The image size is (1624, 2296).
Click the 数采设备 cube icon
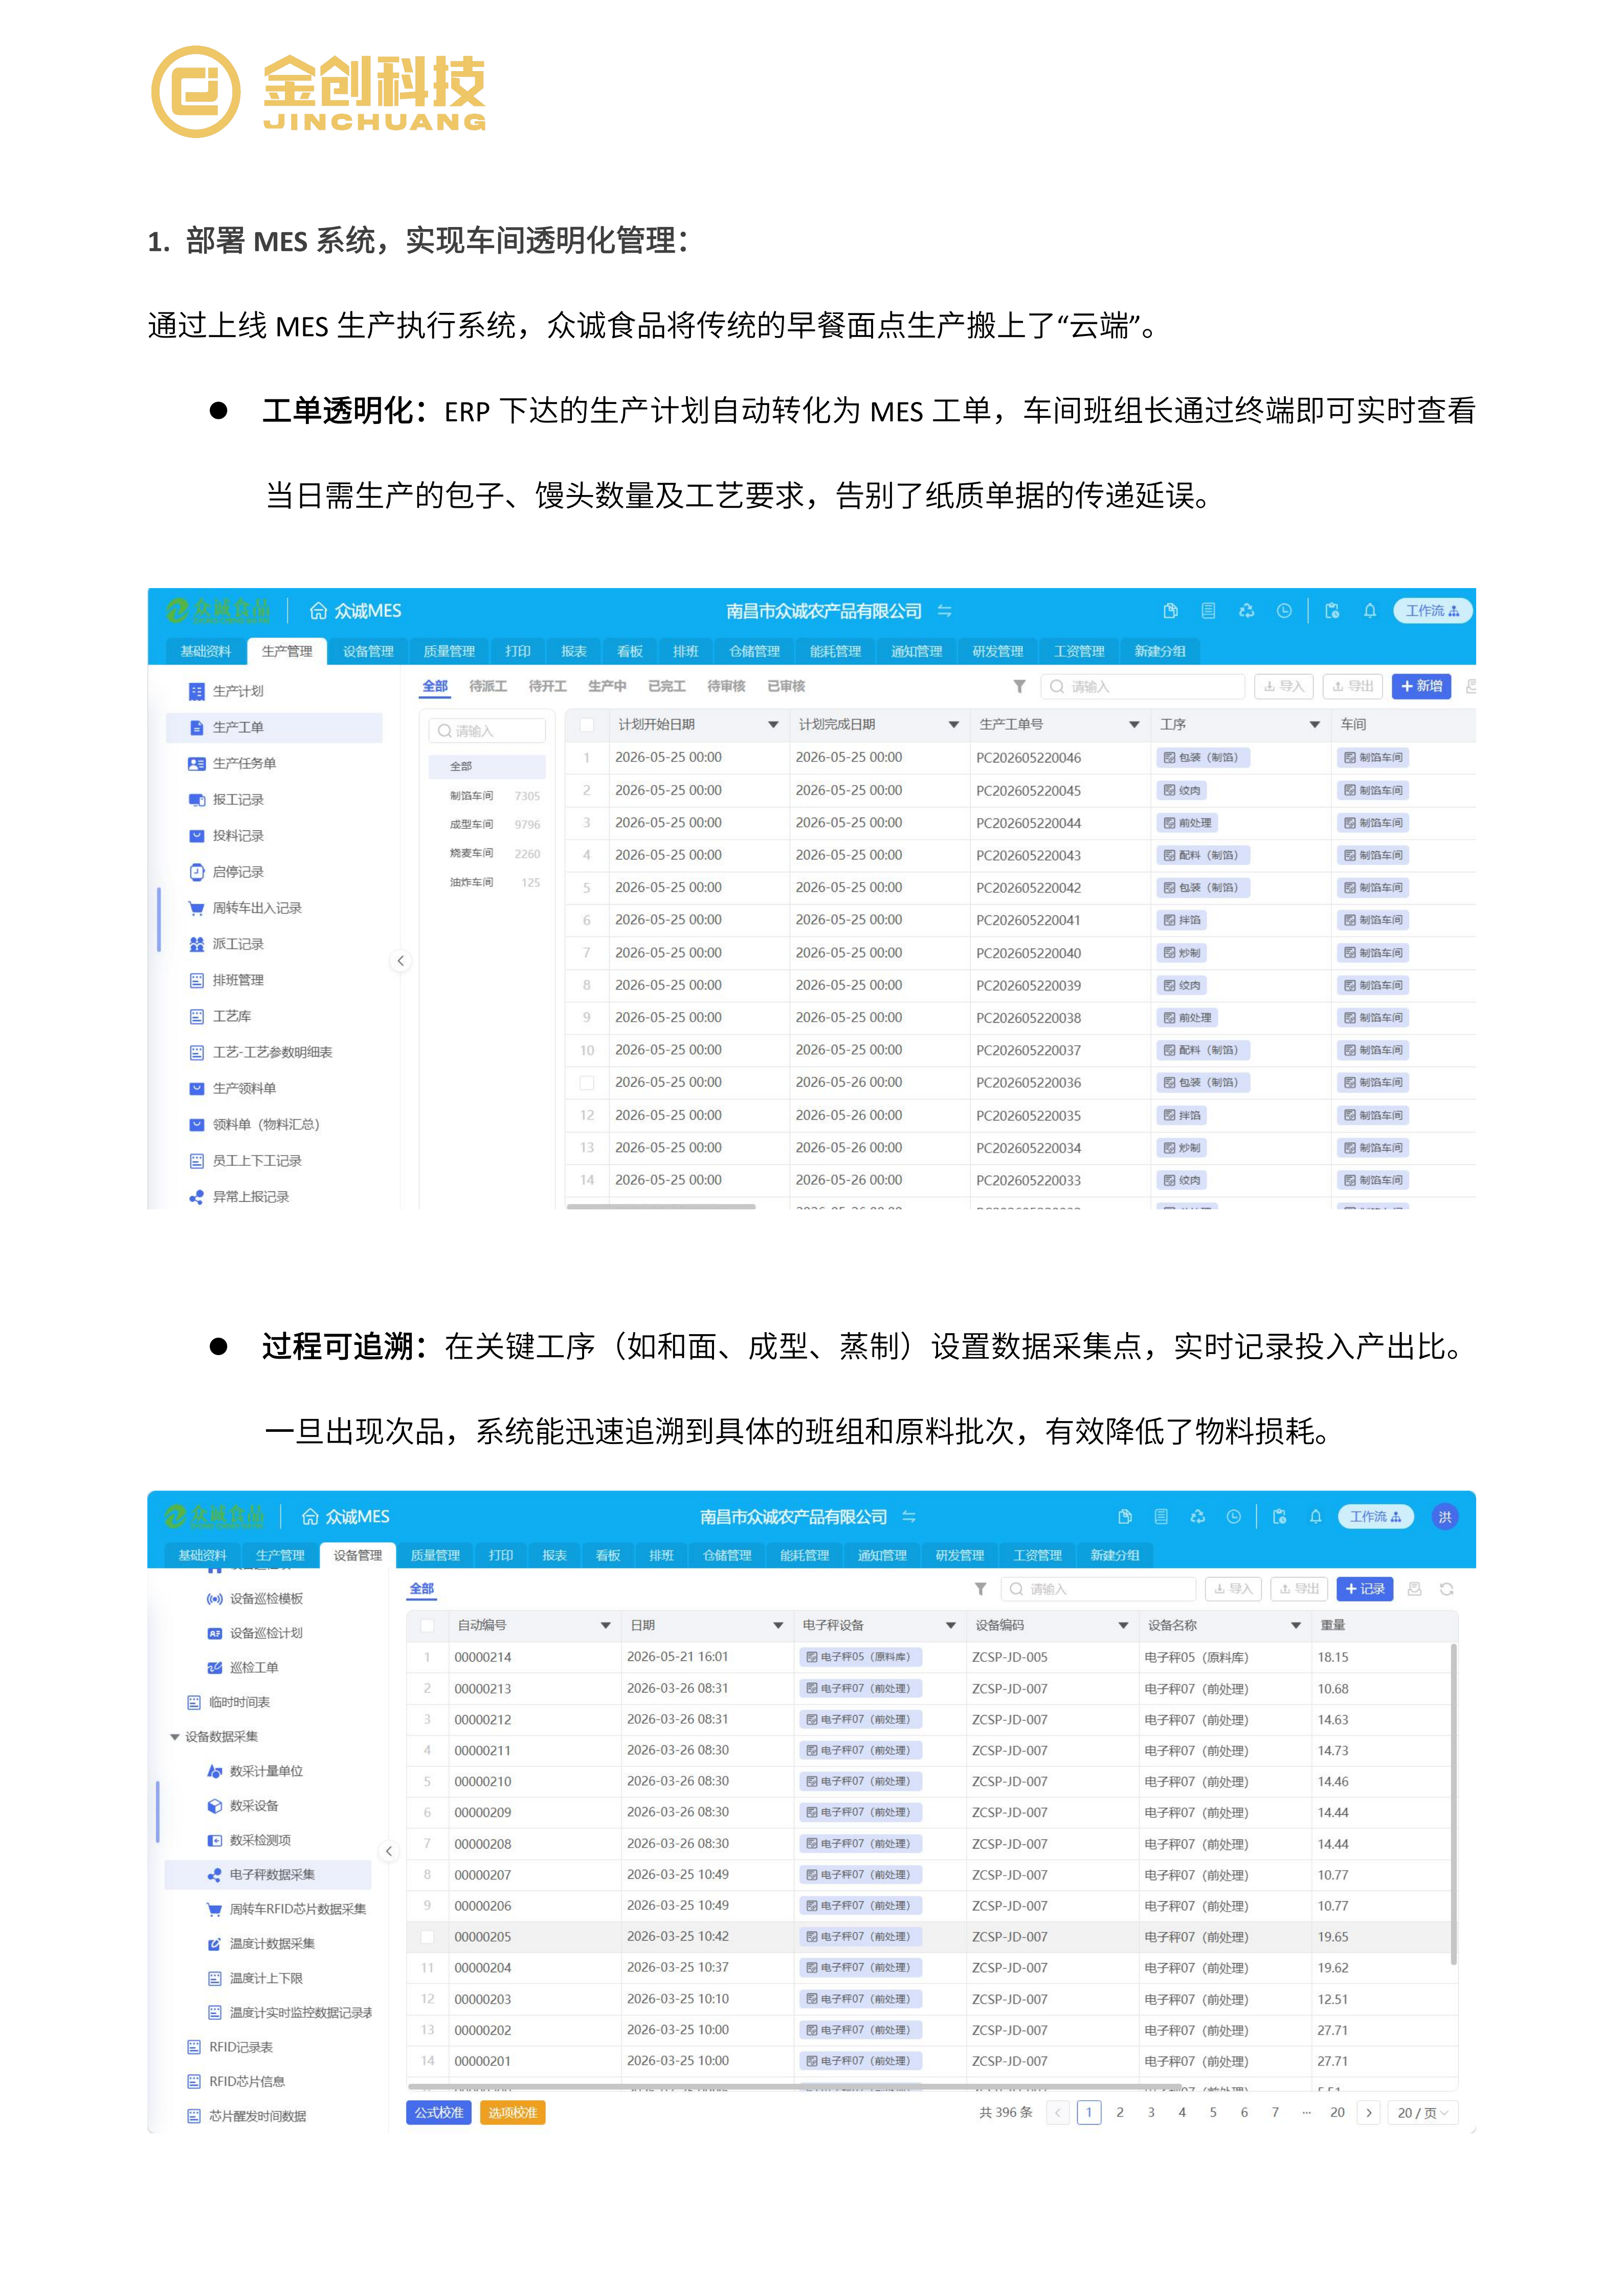(x=214, y=1805)
